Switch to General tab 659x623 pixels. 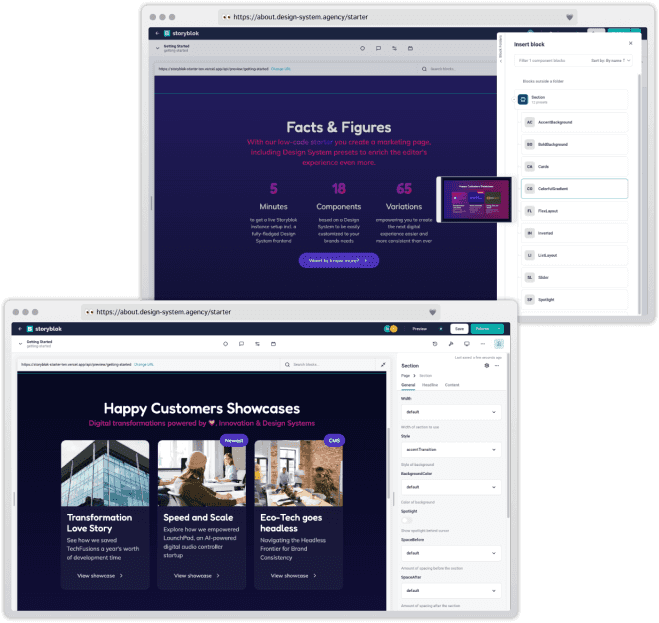click(408, 385)
